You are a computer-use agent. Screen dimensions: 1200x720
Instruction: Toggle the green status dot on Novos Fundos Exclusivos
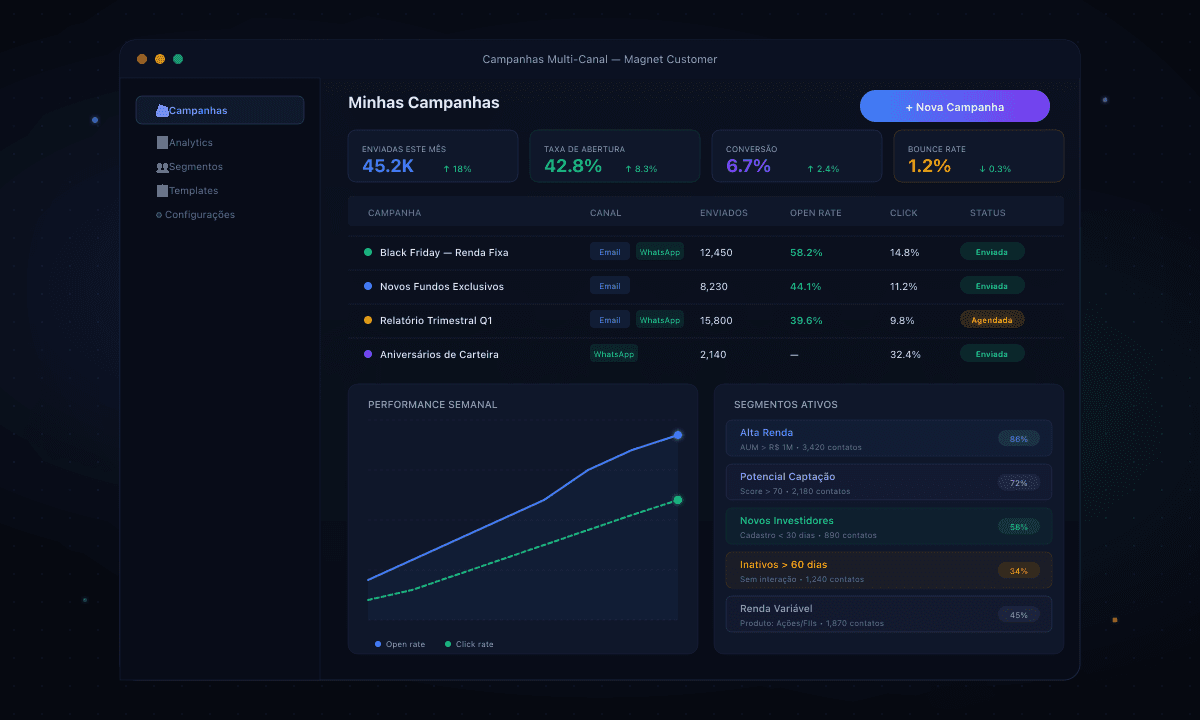367,286
